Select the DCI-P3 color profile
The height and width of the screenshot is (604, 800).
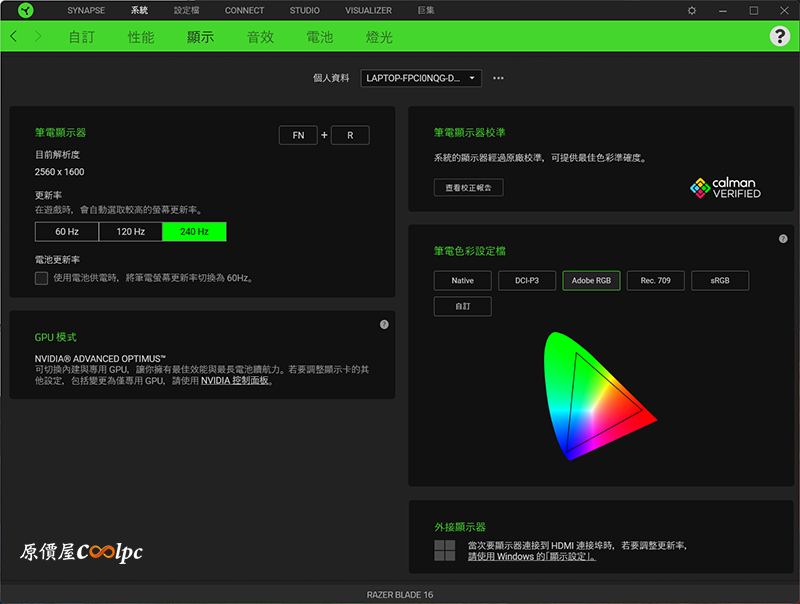coord(527,281)
